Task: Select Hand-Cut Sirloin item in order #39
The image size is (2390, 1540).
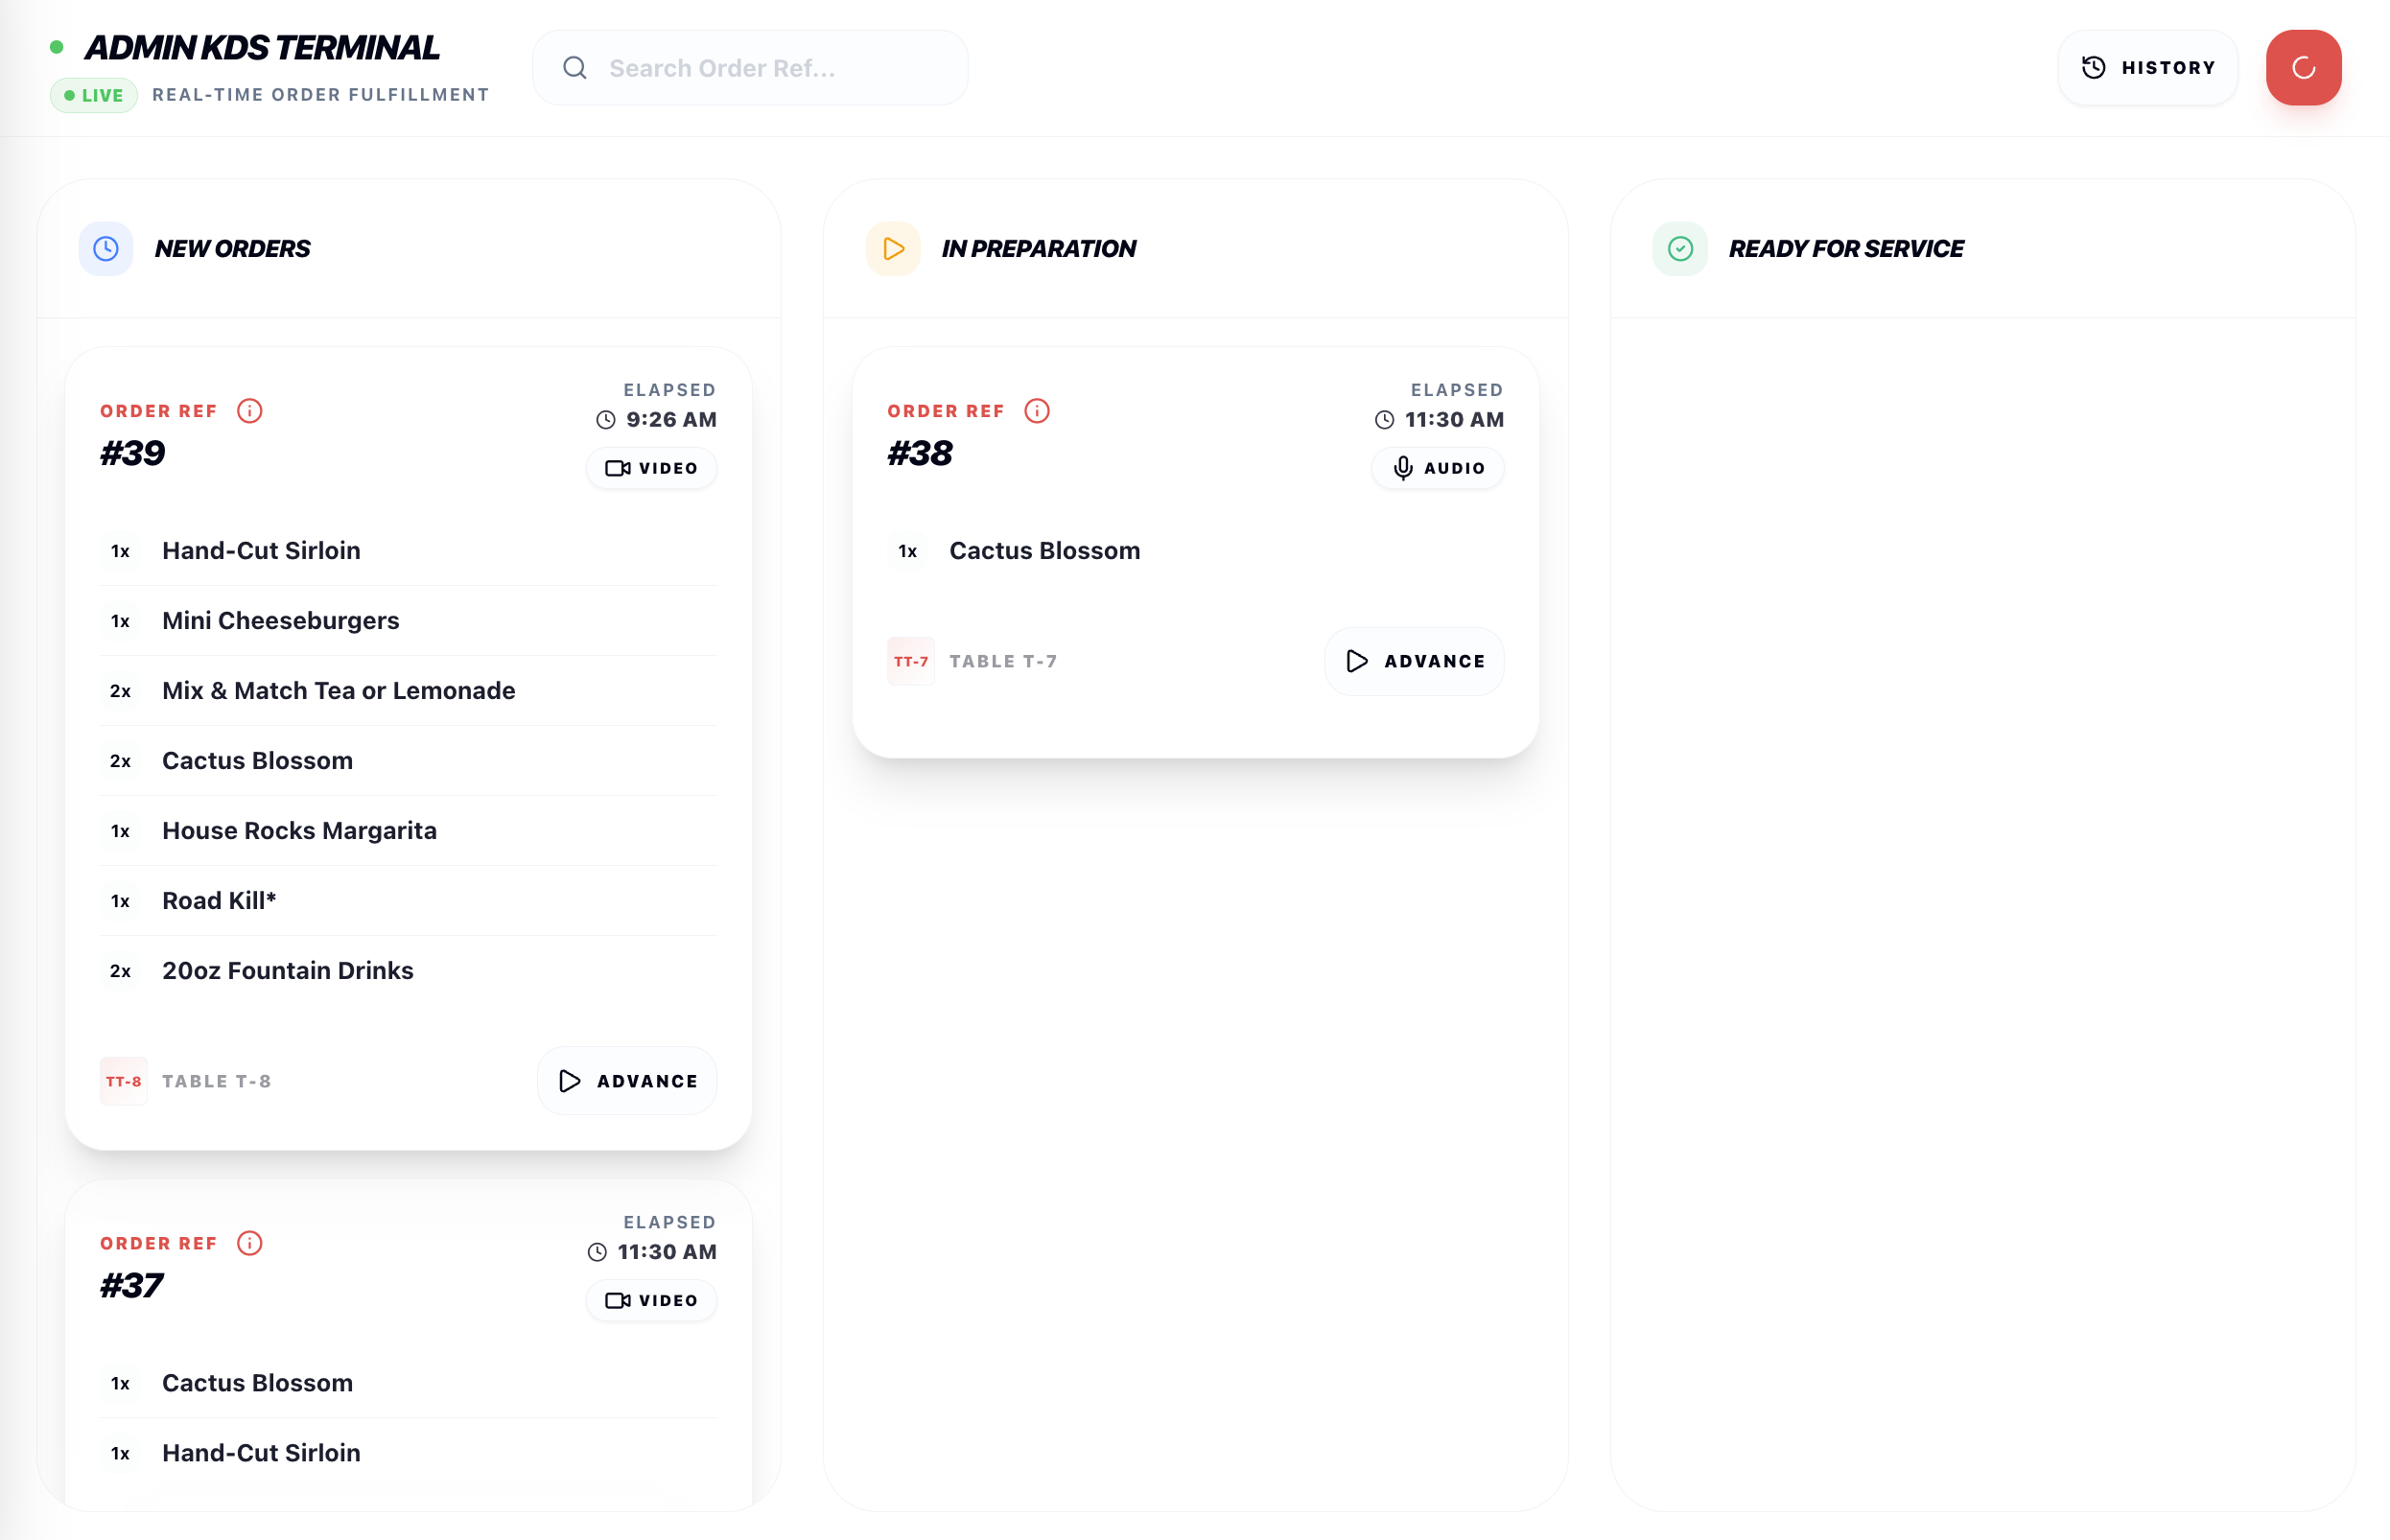Action: point(261,551)
